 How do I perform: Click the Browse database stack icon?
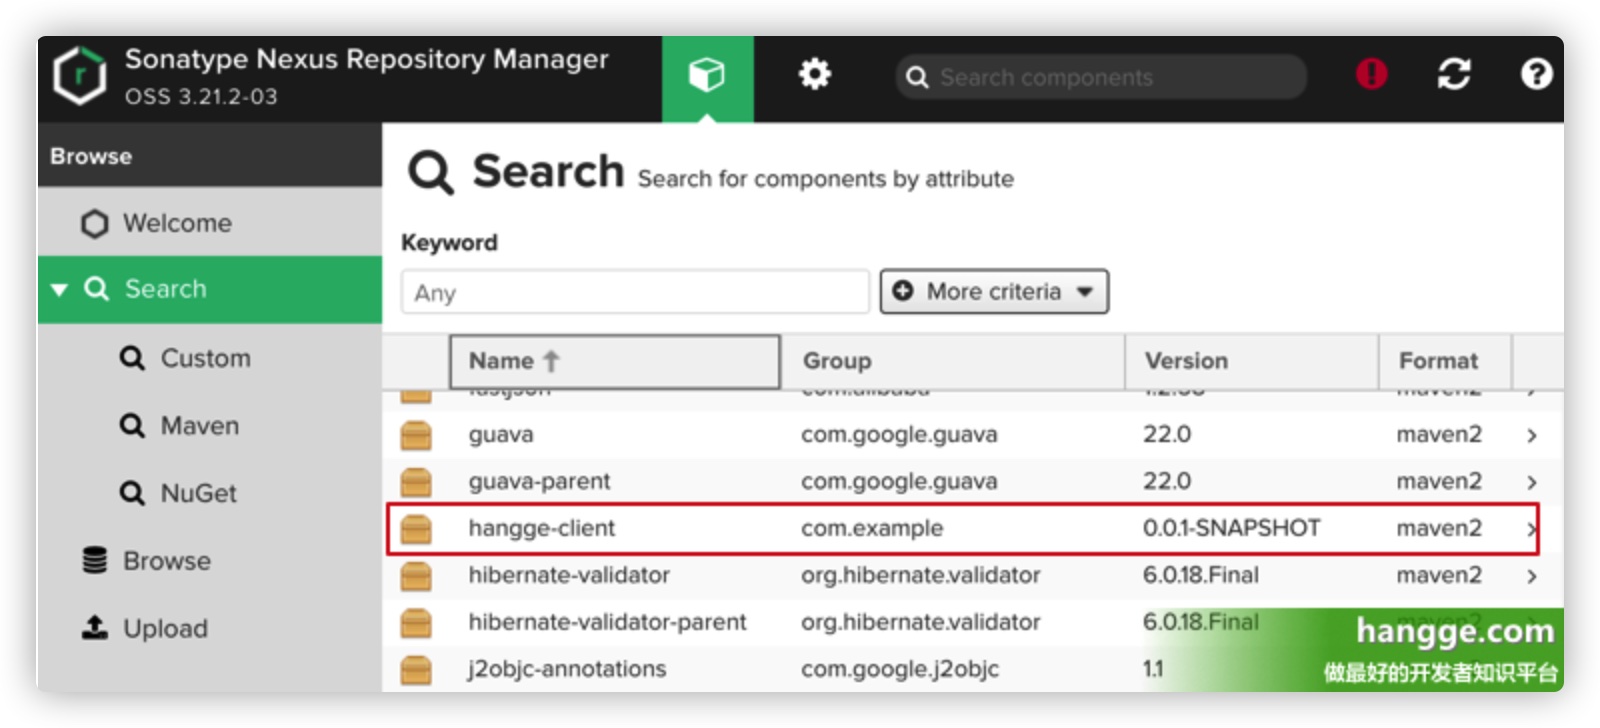pyautogui.click(x=95, y=560)
